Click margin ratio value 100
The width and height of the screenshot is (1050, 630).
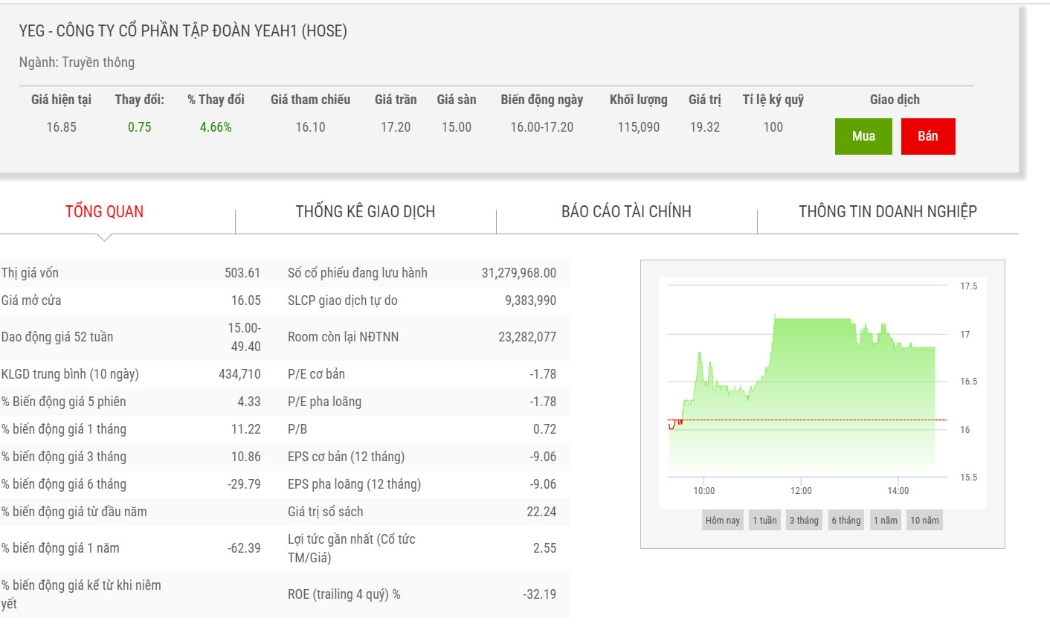773,127
